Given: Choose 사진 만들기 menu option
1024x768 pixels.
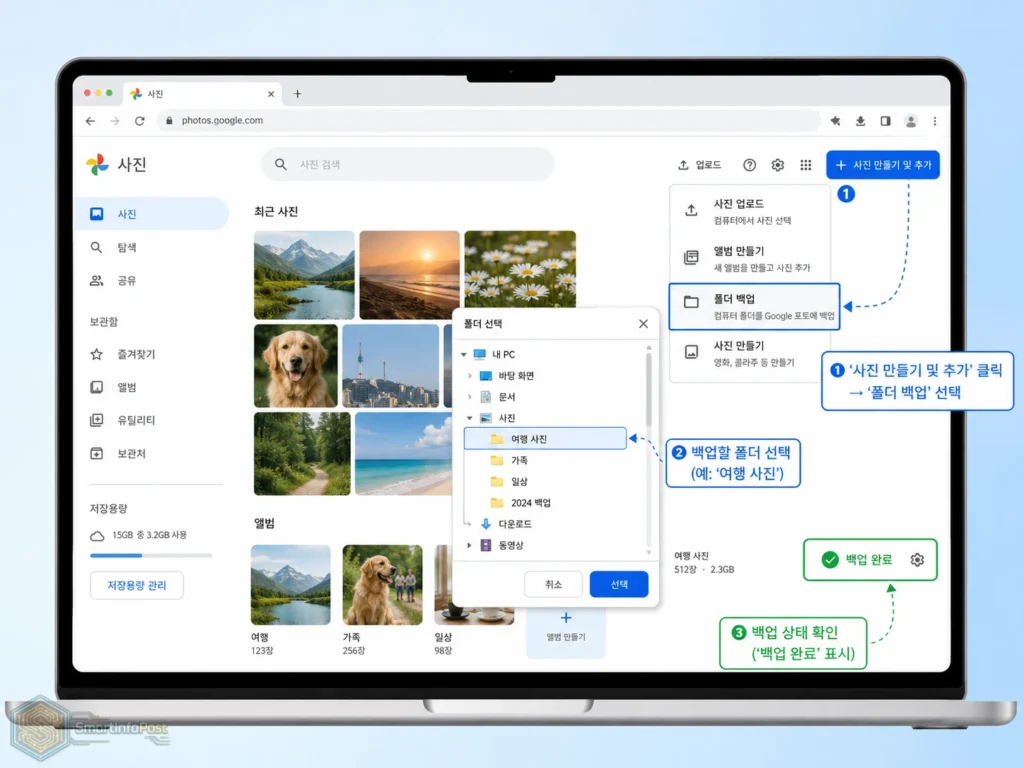Looking at the screenshot, I should (750, 353).
